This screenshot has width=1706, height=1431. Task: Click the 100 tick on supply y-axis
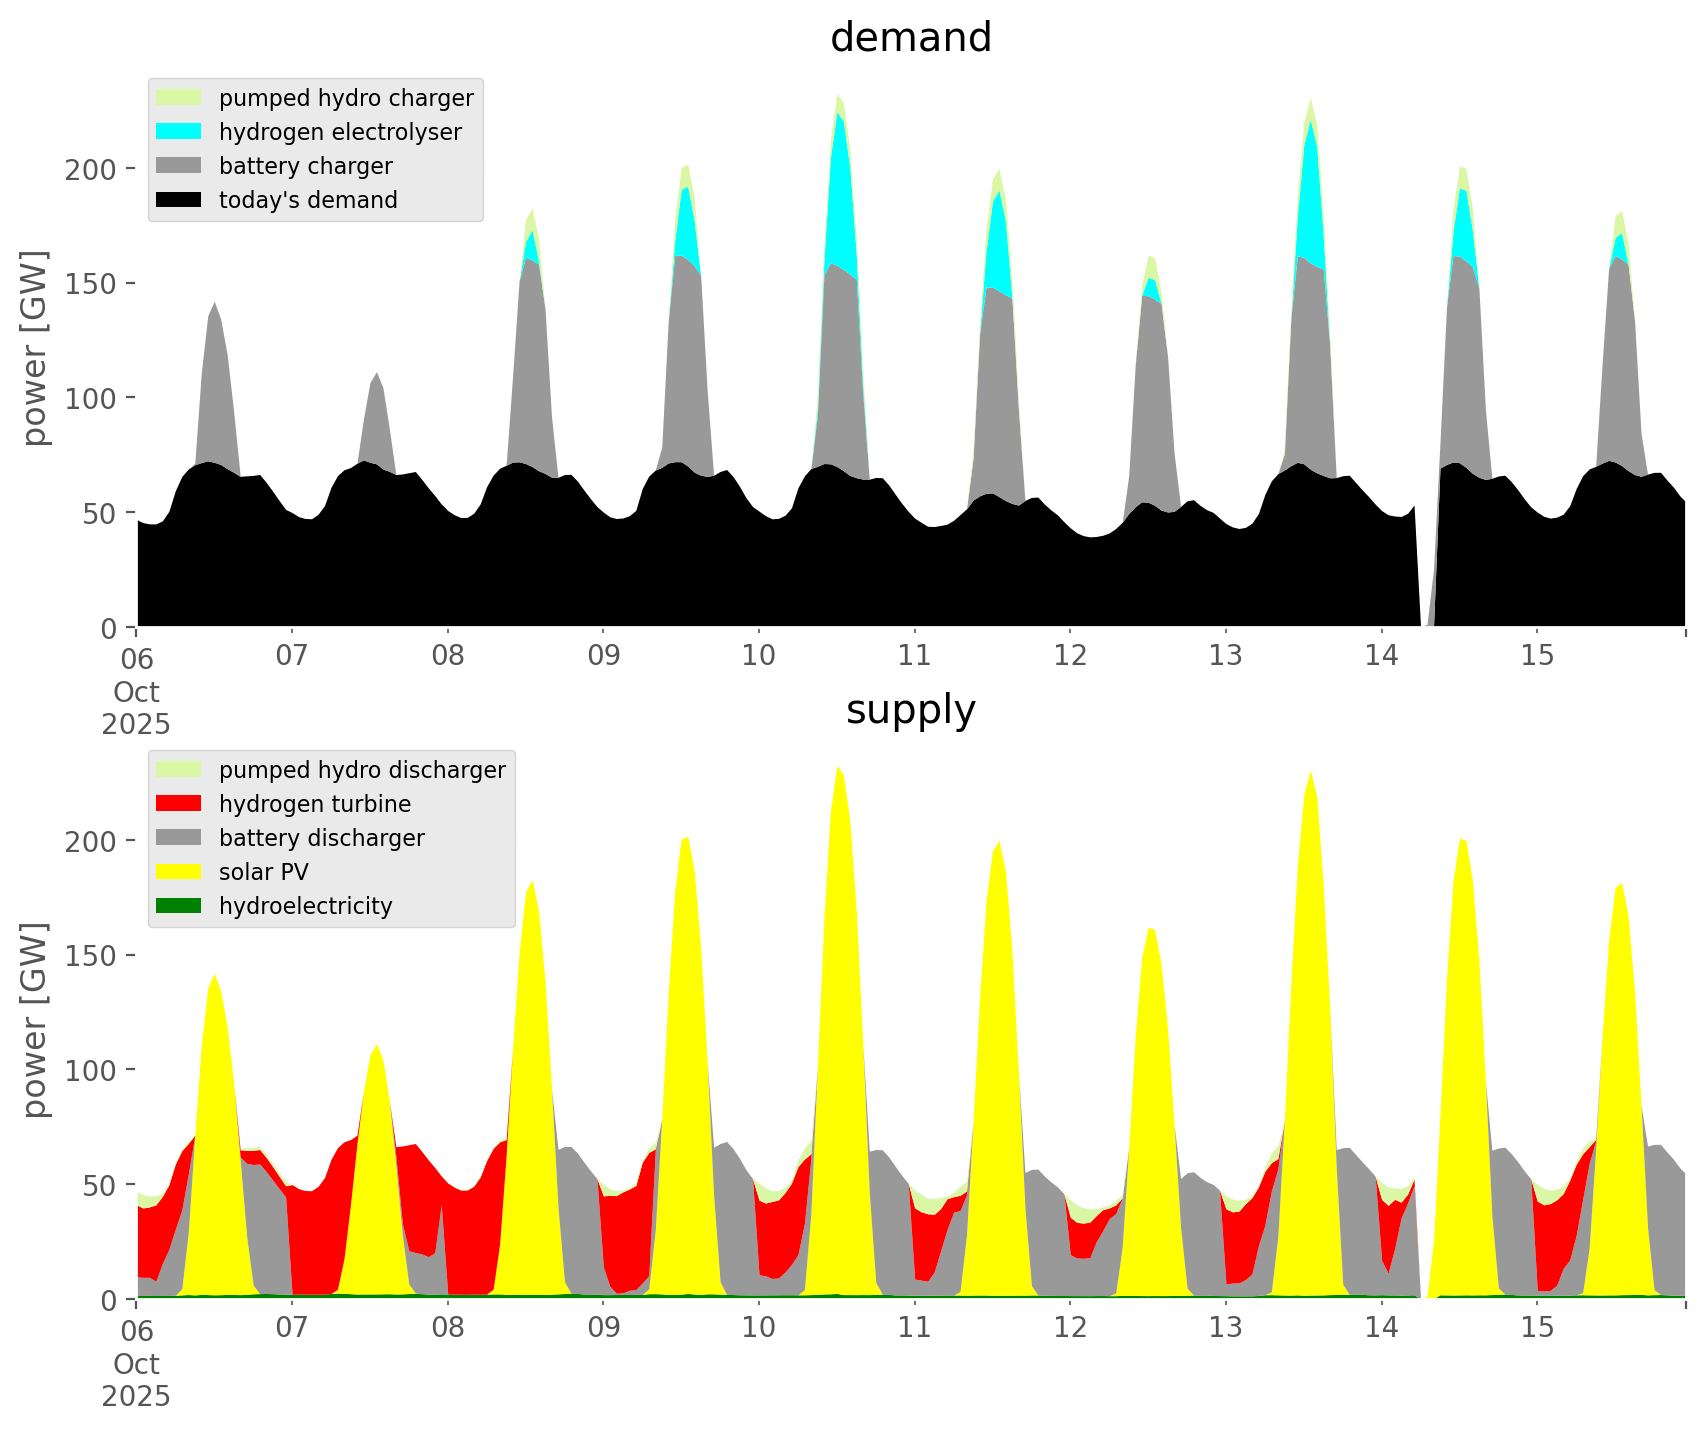pyautogui.click(x=92, y=1070)
